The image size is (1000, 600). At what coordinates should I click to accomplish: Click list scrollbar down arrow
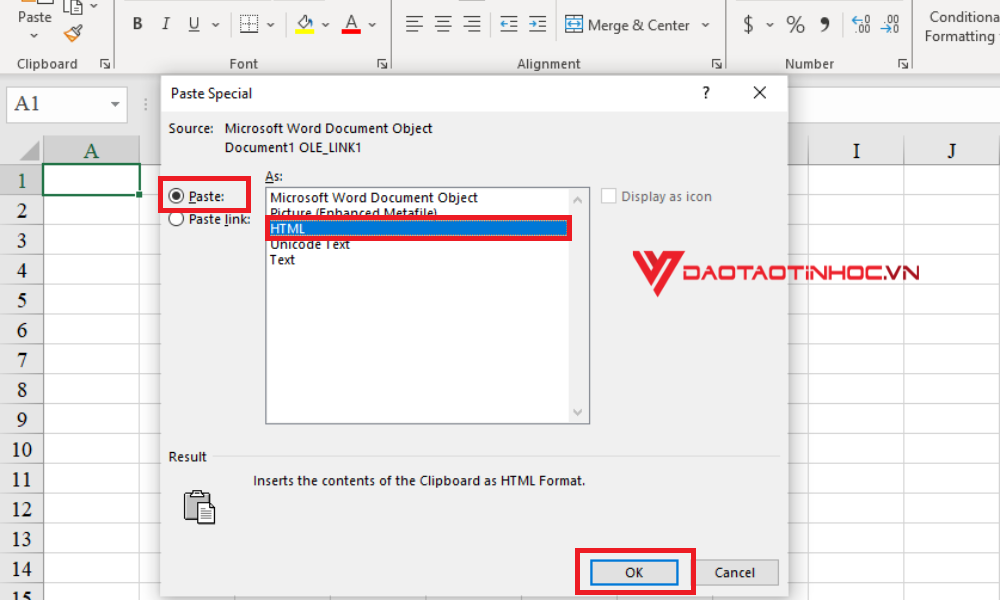578,412
